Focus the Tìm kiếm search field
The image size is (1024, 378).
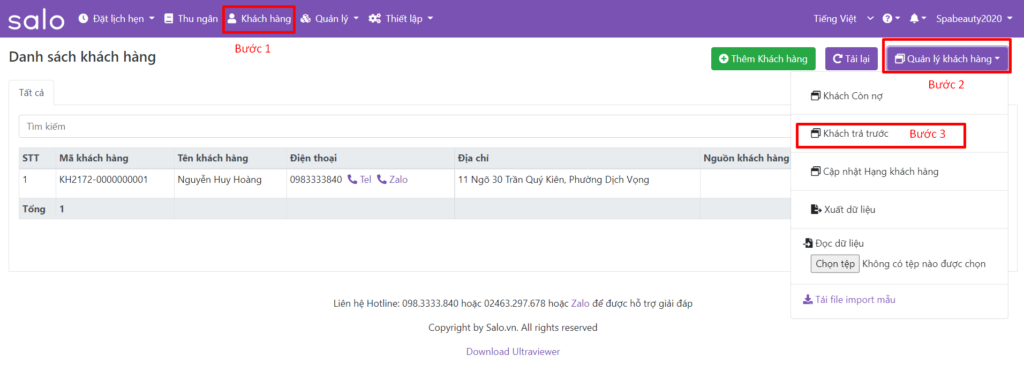405,126
